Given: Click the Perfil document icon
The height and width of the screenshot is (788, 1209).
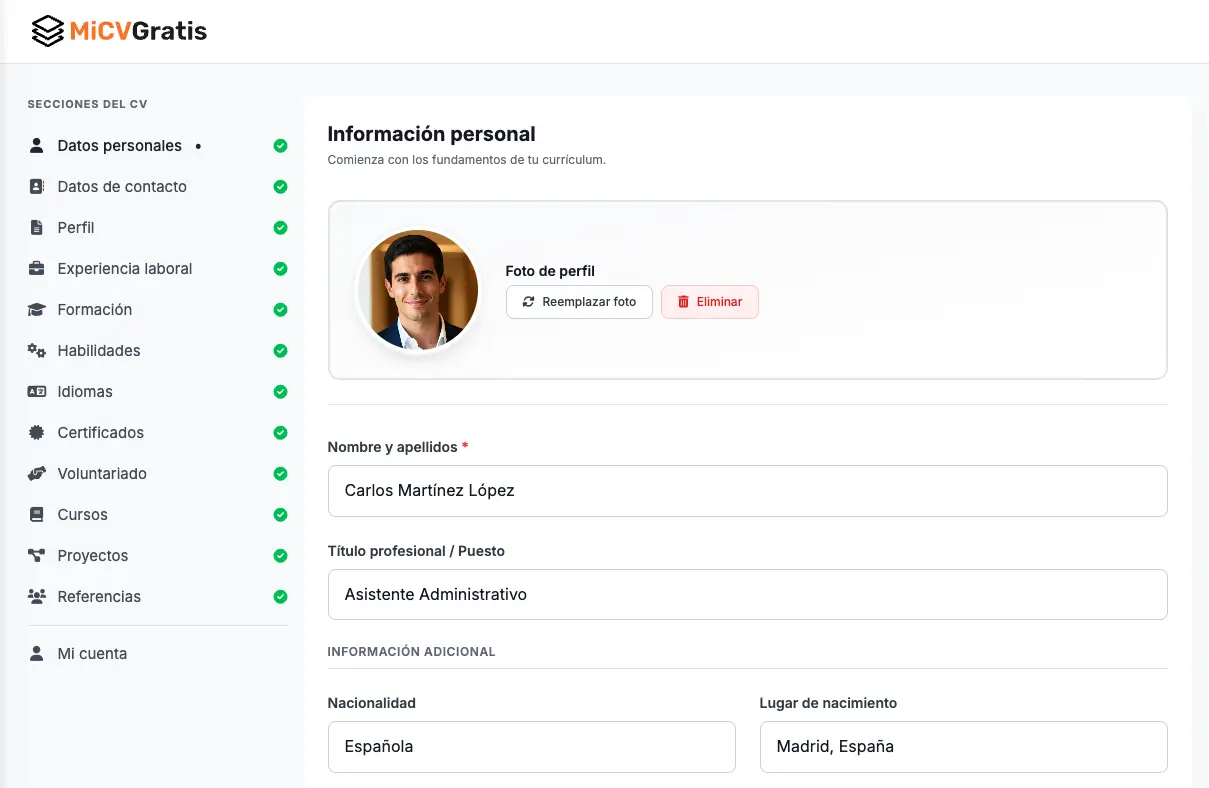Looking at the screenshot, I should 36,227.
